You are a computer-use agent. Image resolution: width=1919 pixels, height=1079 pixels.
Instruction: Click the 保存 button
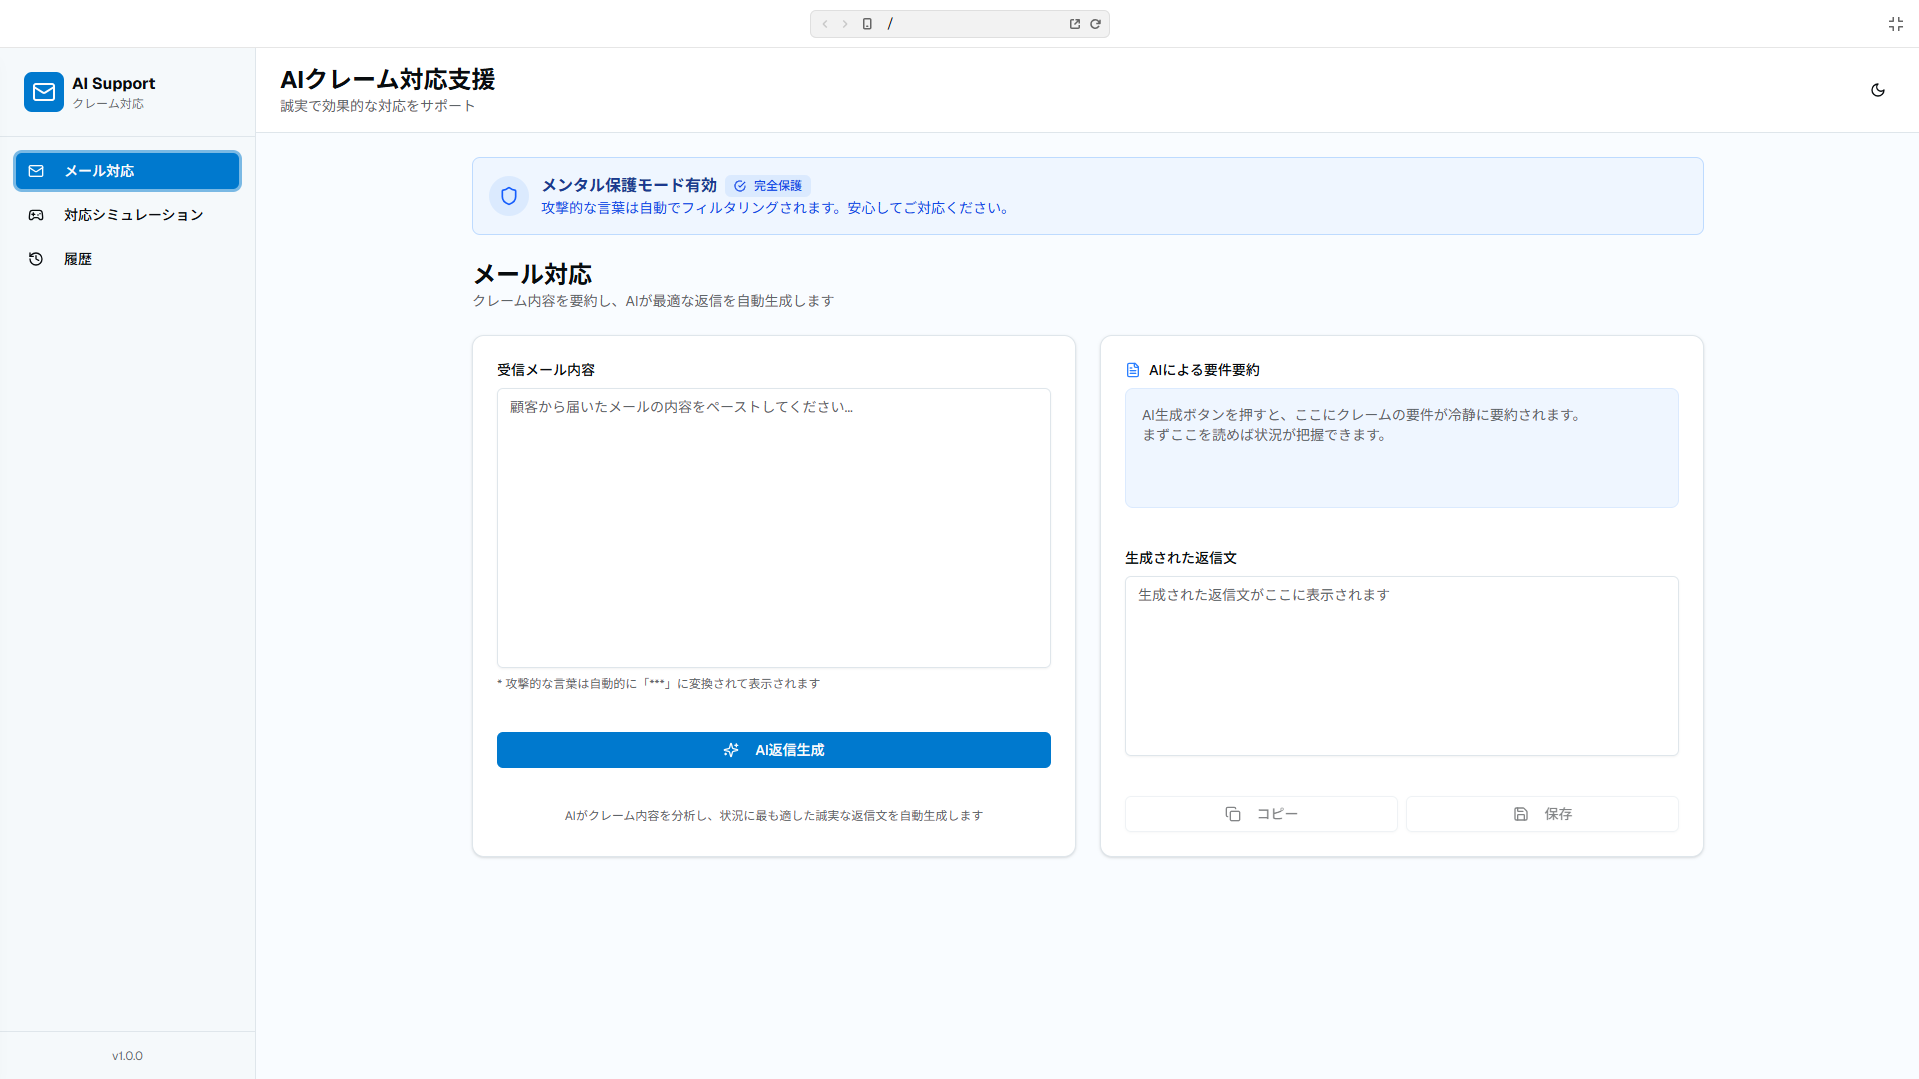[x=1542, y=814]
